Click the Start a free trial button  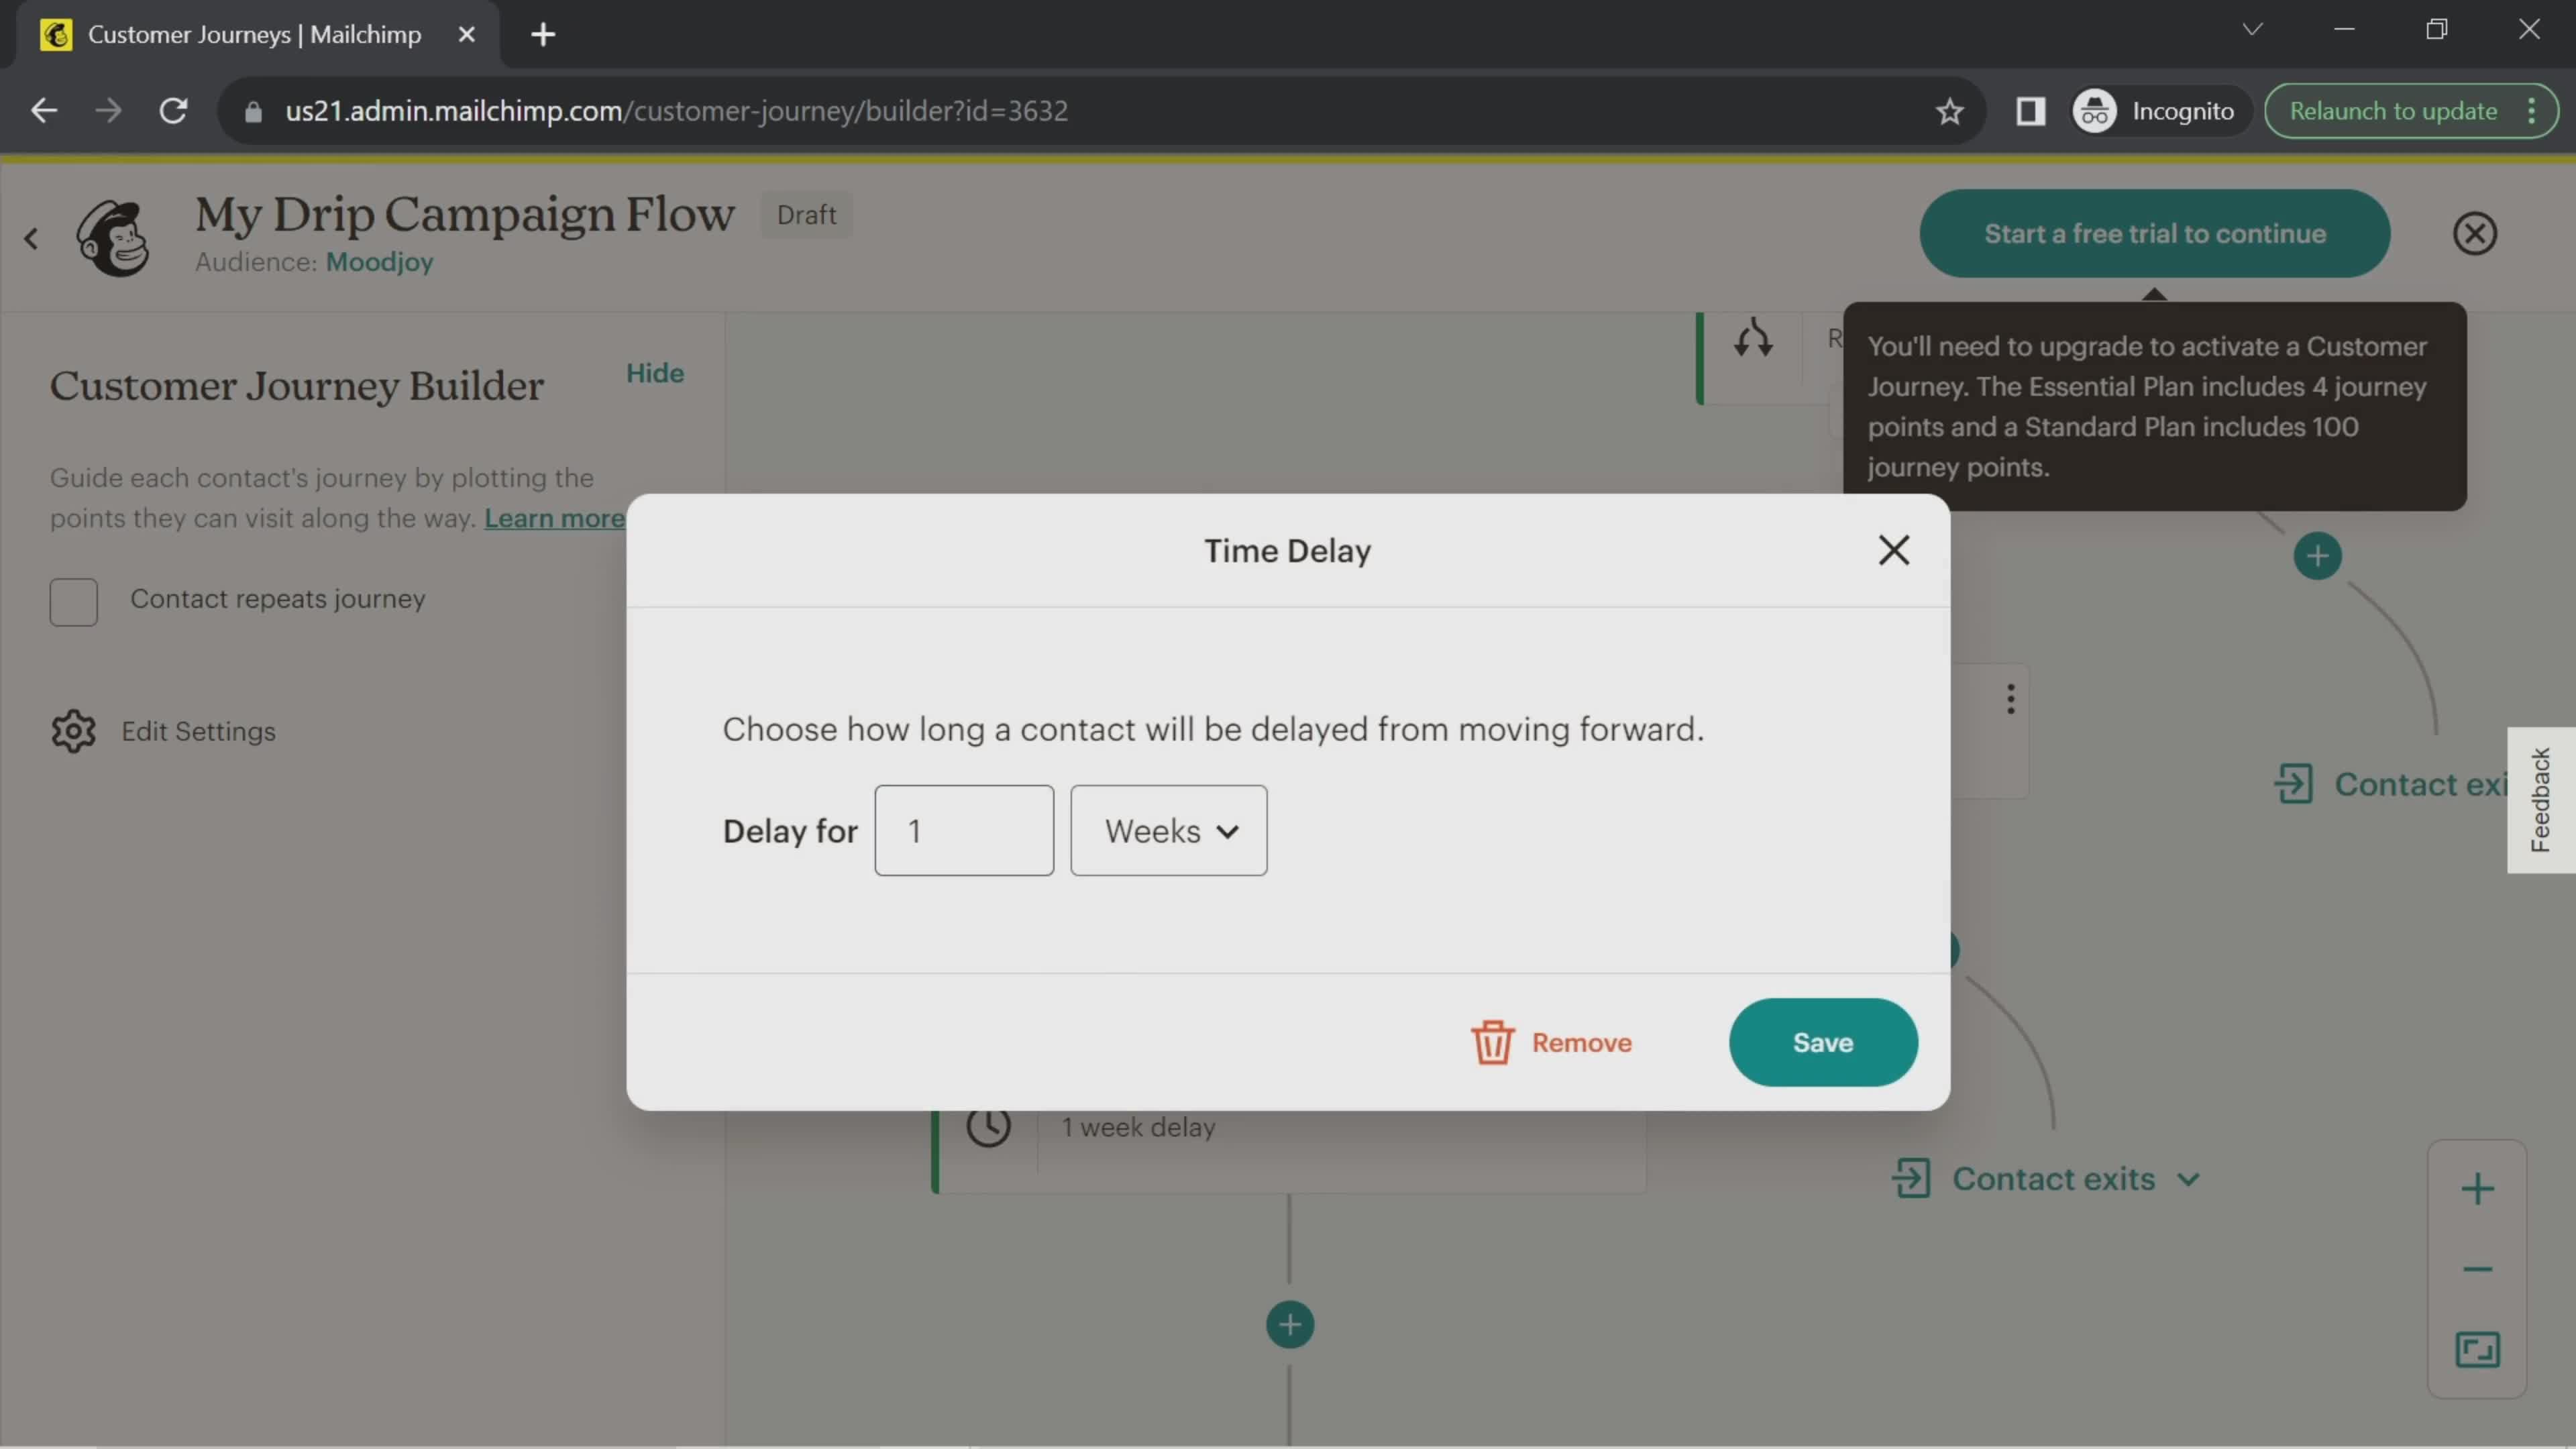[x=2153, y=231]
